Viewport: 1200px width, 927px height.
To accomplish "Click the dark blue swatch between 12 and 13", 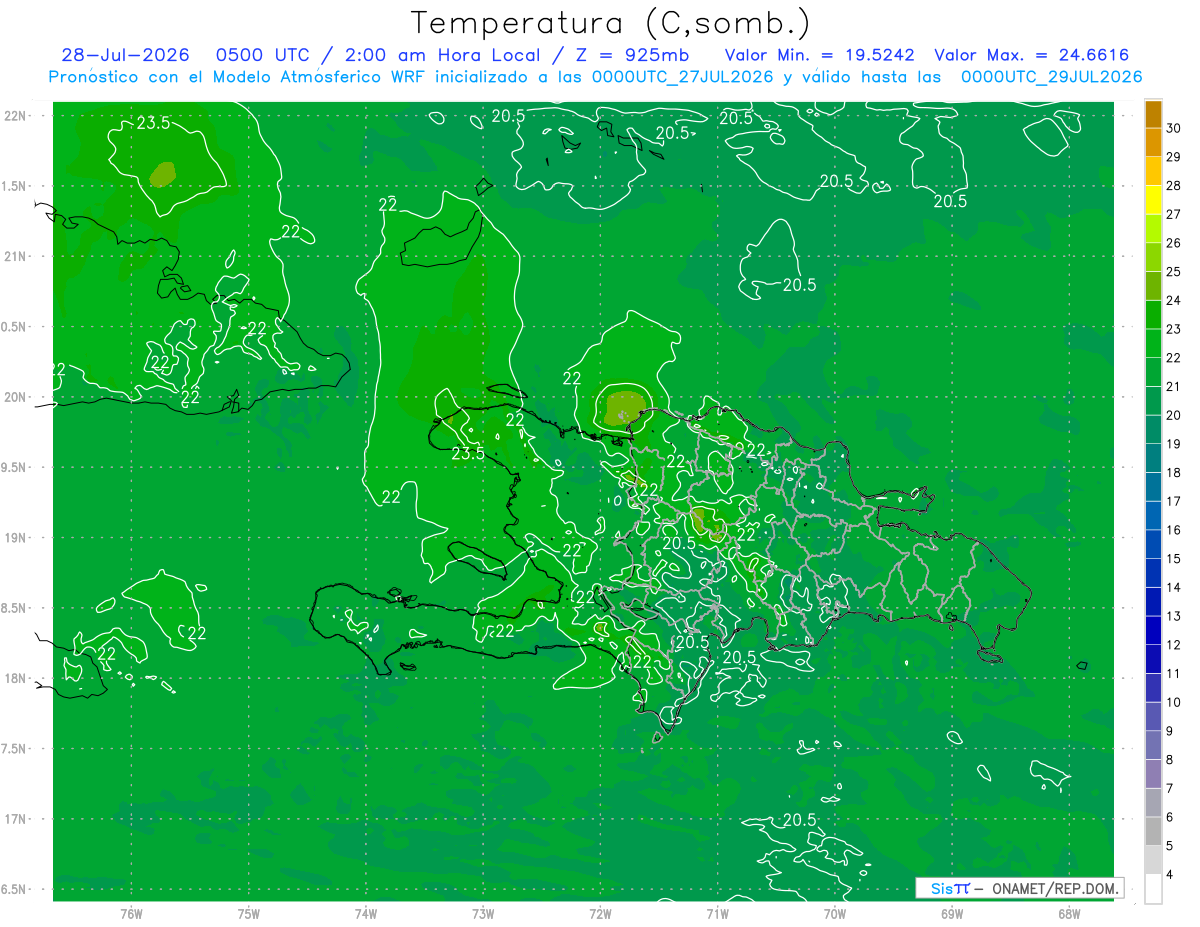I will click(1153, 631).
